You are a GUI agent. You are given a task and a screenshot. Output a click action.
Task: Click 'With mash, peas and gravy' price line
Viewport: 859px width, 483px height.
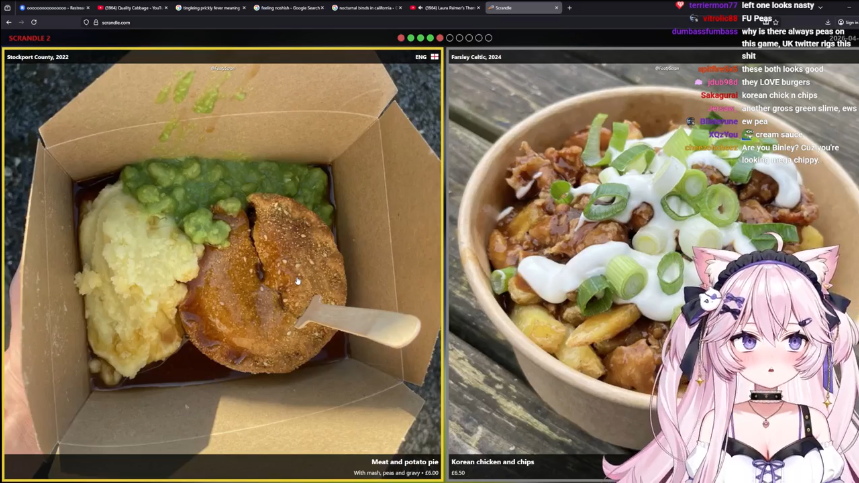point(396,473)
